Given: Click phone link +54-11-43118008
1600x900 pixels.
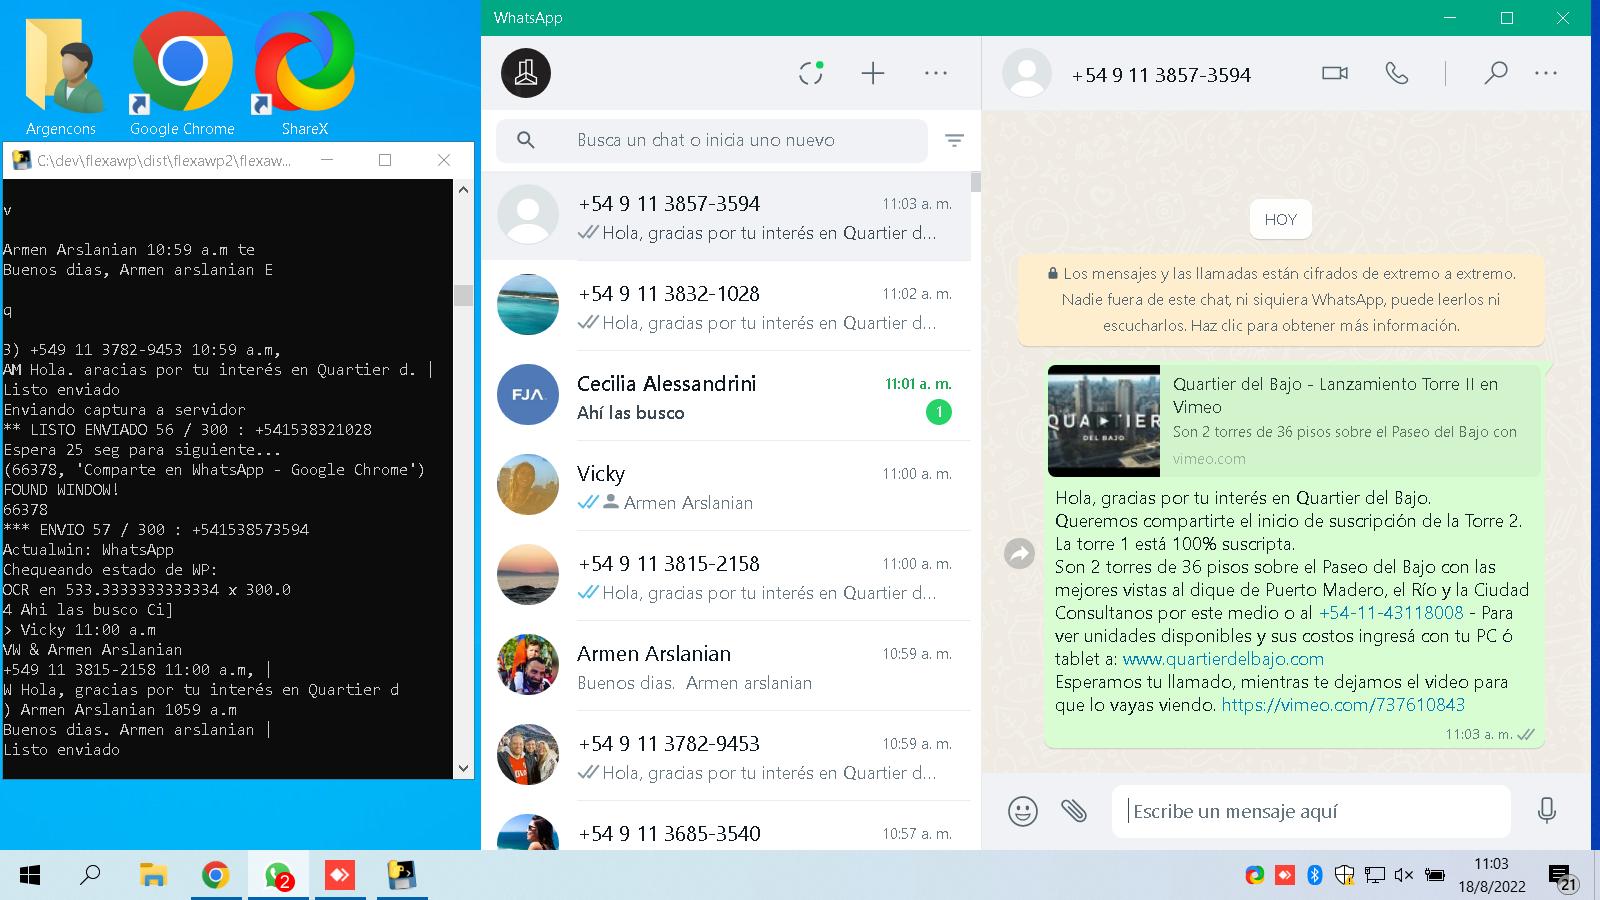Looking at the screenshot, I should tap(1391, 612).
